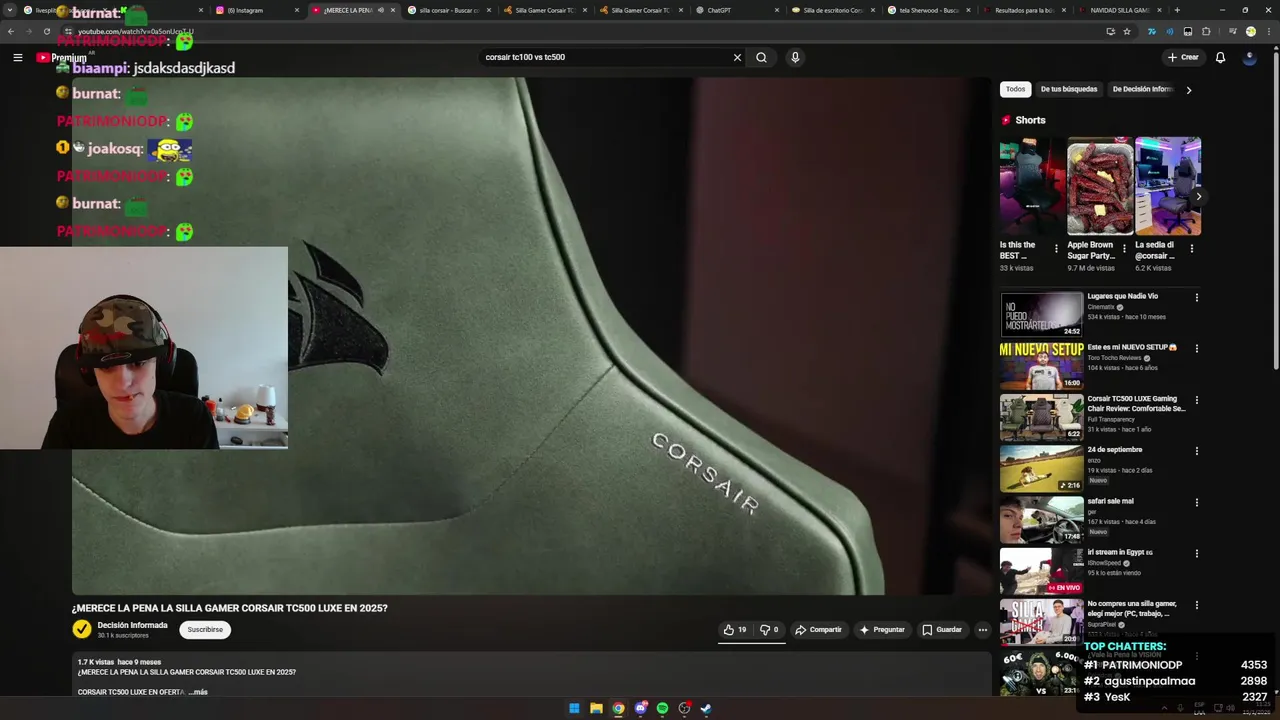1280x720 pixels.
Task: Dislike the video with thumbs down
Action: pos(769,630)
